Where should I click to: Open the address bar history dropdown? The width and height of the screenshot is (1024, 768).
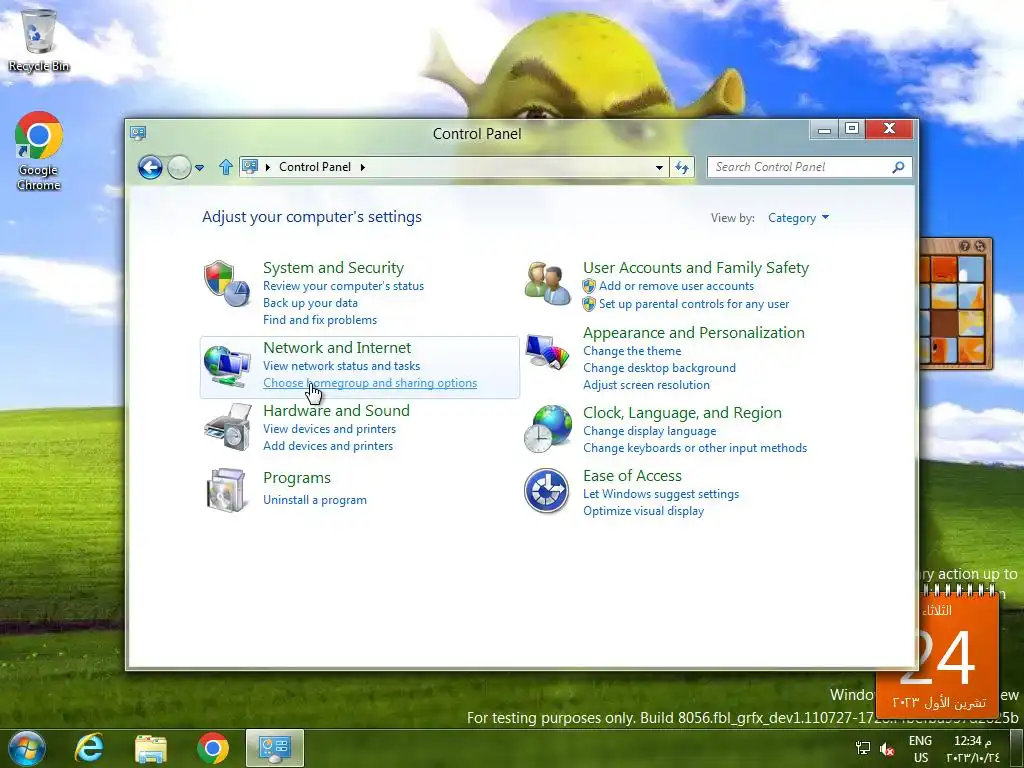tap(660, 167)
